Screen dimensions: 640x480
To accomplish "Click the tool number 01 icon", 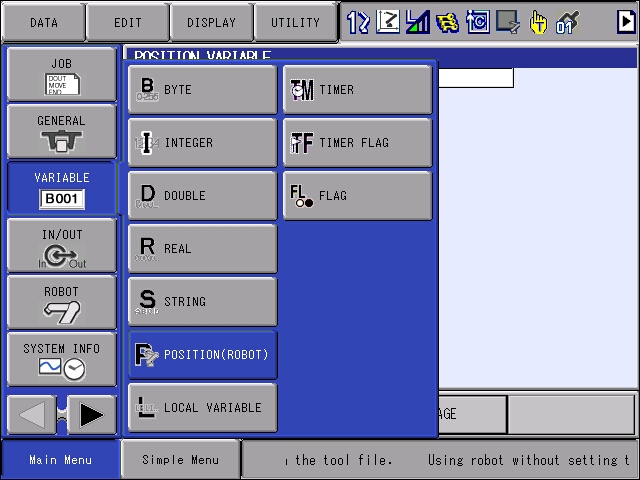I will coord(567,22).
